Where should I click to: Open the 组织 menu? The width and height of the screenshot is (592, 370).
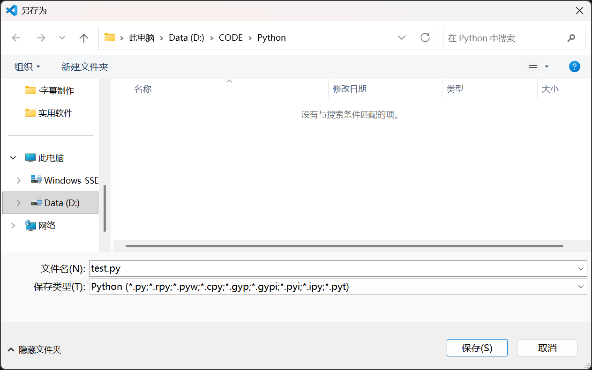[x=27, y=67]
